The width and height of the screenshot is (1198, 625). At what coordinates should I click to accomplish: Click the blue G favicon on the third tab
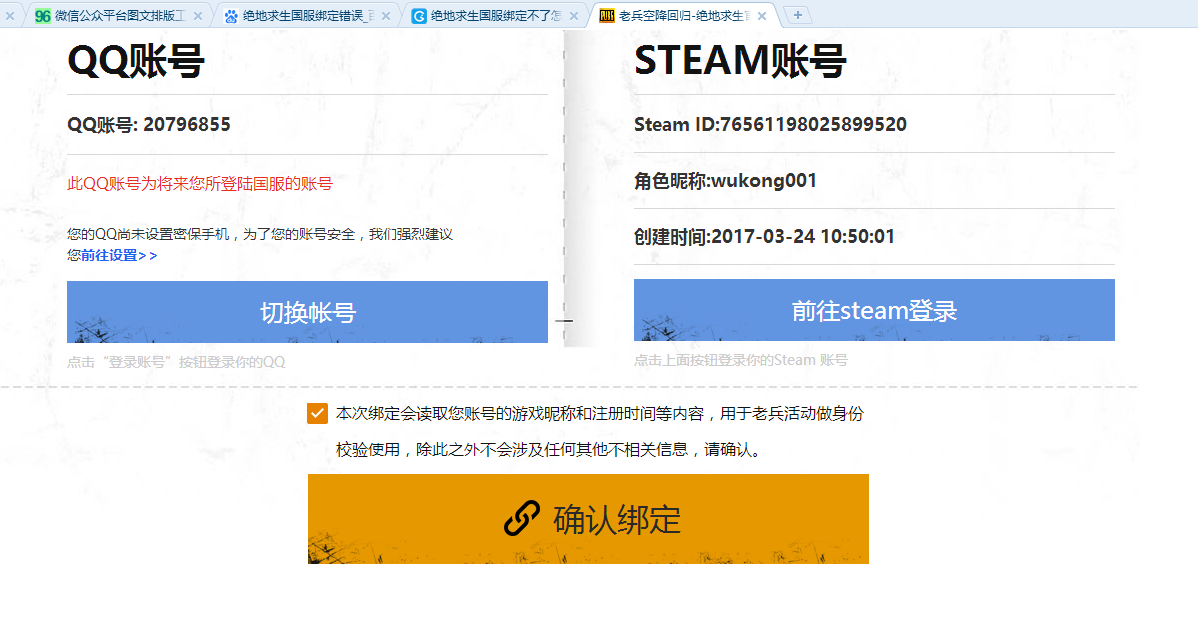pos(419,16)
